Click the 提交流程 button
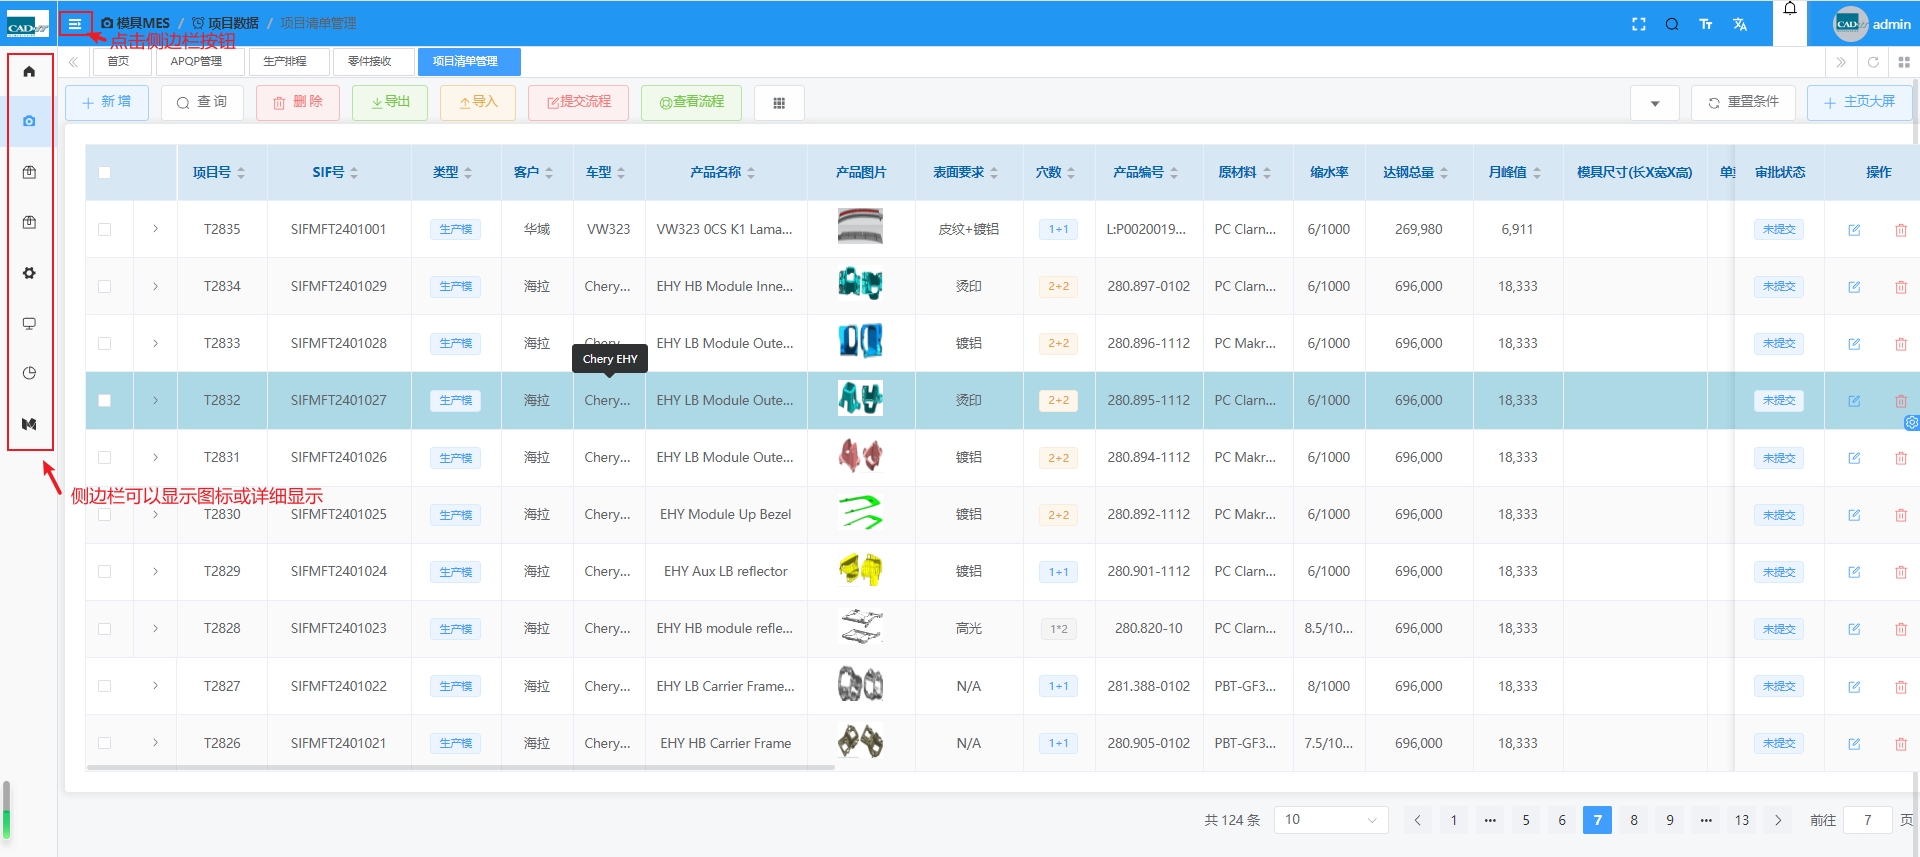Screen dimensions: 1920x857 coord(579,102)
